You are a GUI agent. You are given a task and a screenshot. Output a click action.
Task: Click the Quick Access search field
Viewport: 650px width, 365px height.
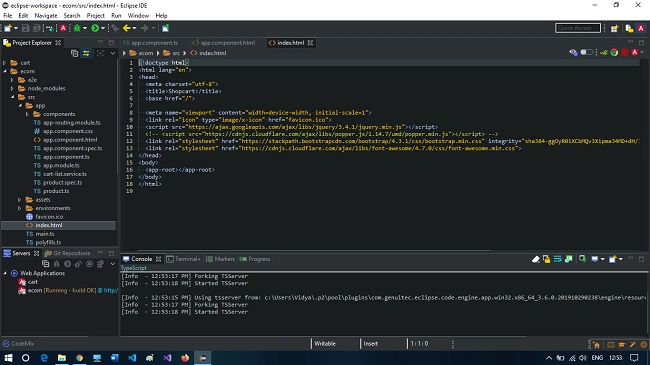pos(577,28)
